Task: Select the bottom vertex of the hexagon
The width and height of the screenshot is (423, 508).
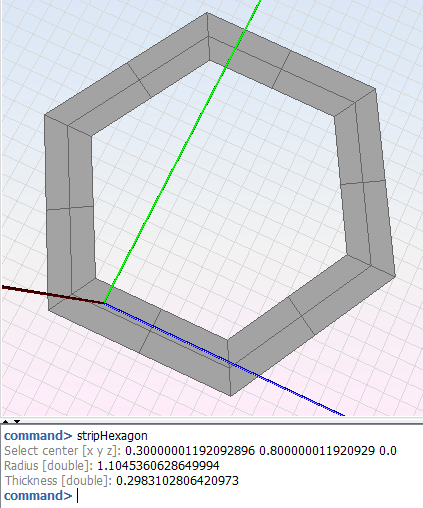Action: point(230,396)
